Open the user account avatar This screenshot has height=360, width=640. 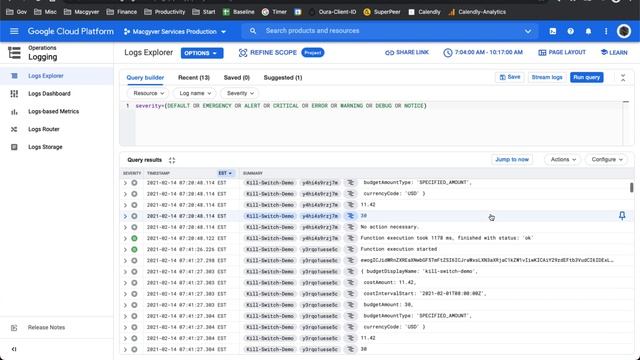point(624,31)
